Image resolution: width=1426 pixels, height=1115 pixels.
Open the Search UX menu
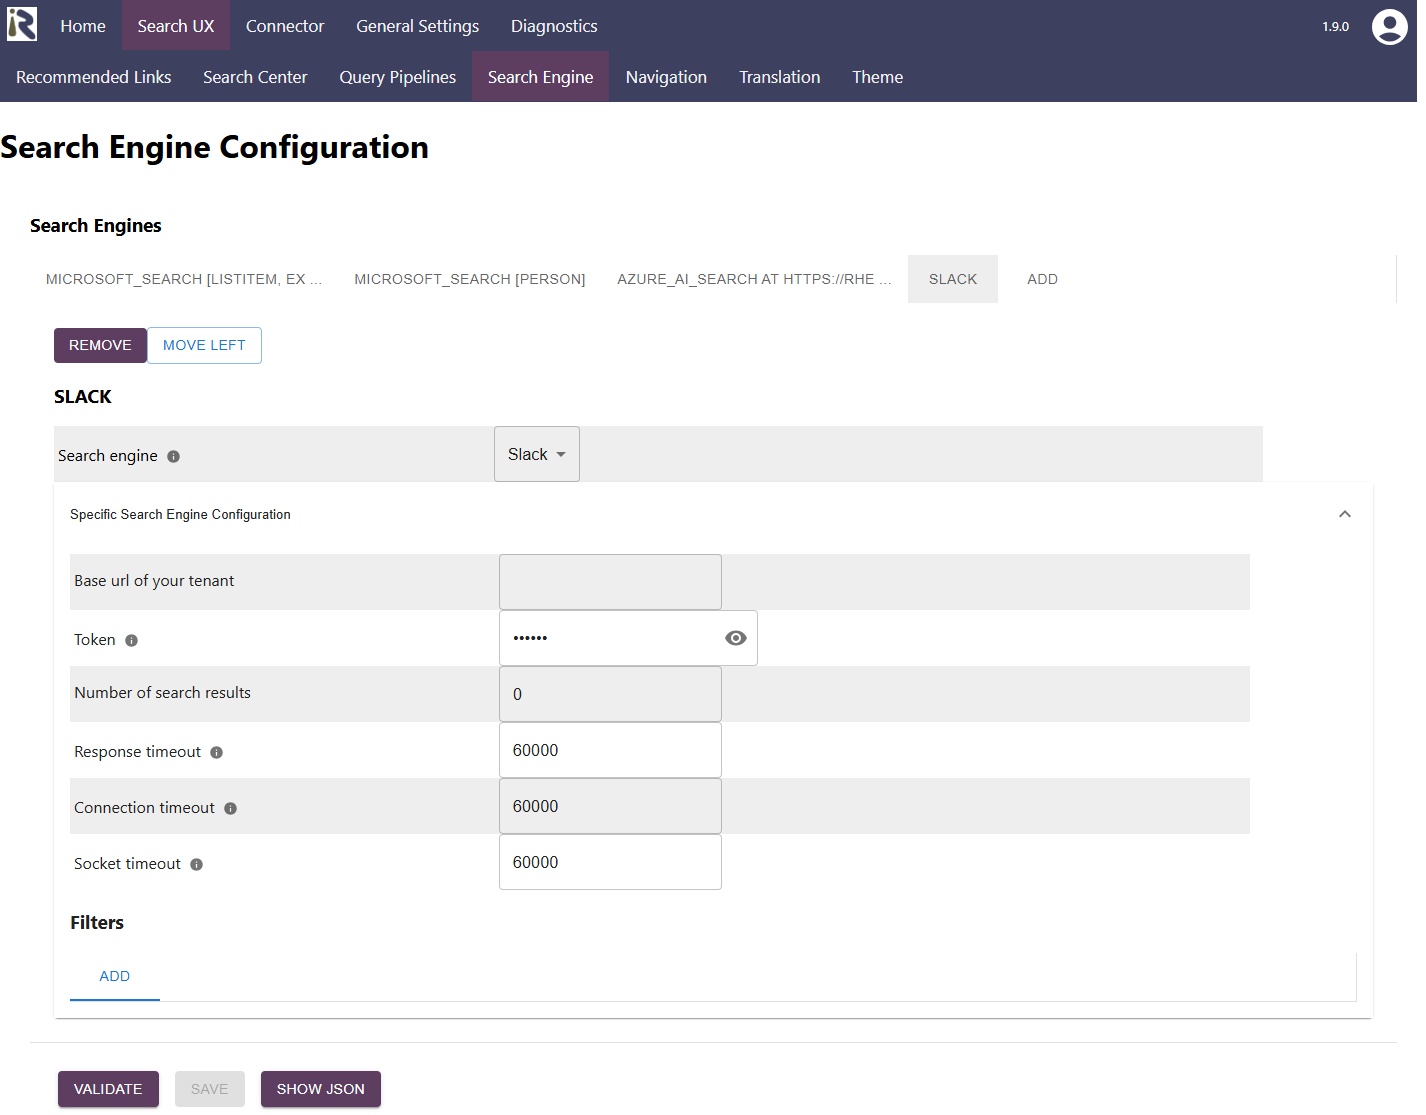[x=176, y=26]
